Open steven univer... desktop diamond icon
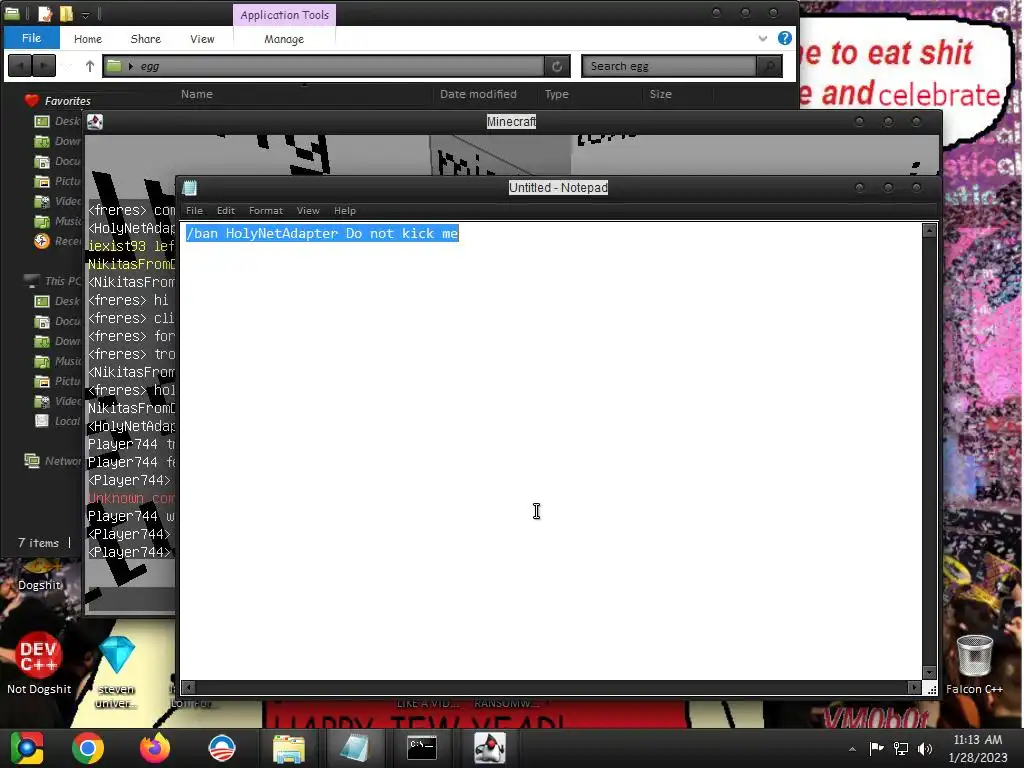Image resolution: width=1024 pixels, height=768 pixels. click(116, 671)
